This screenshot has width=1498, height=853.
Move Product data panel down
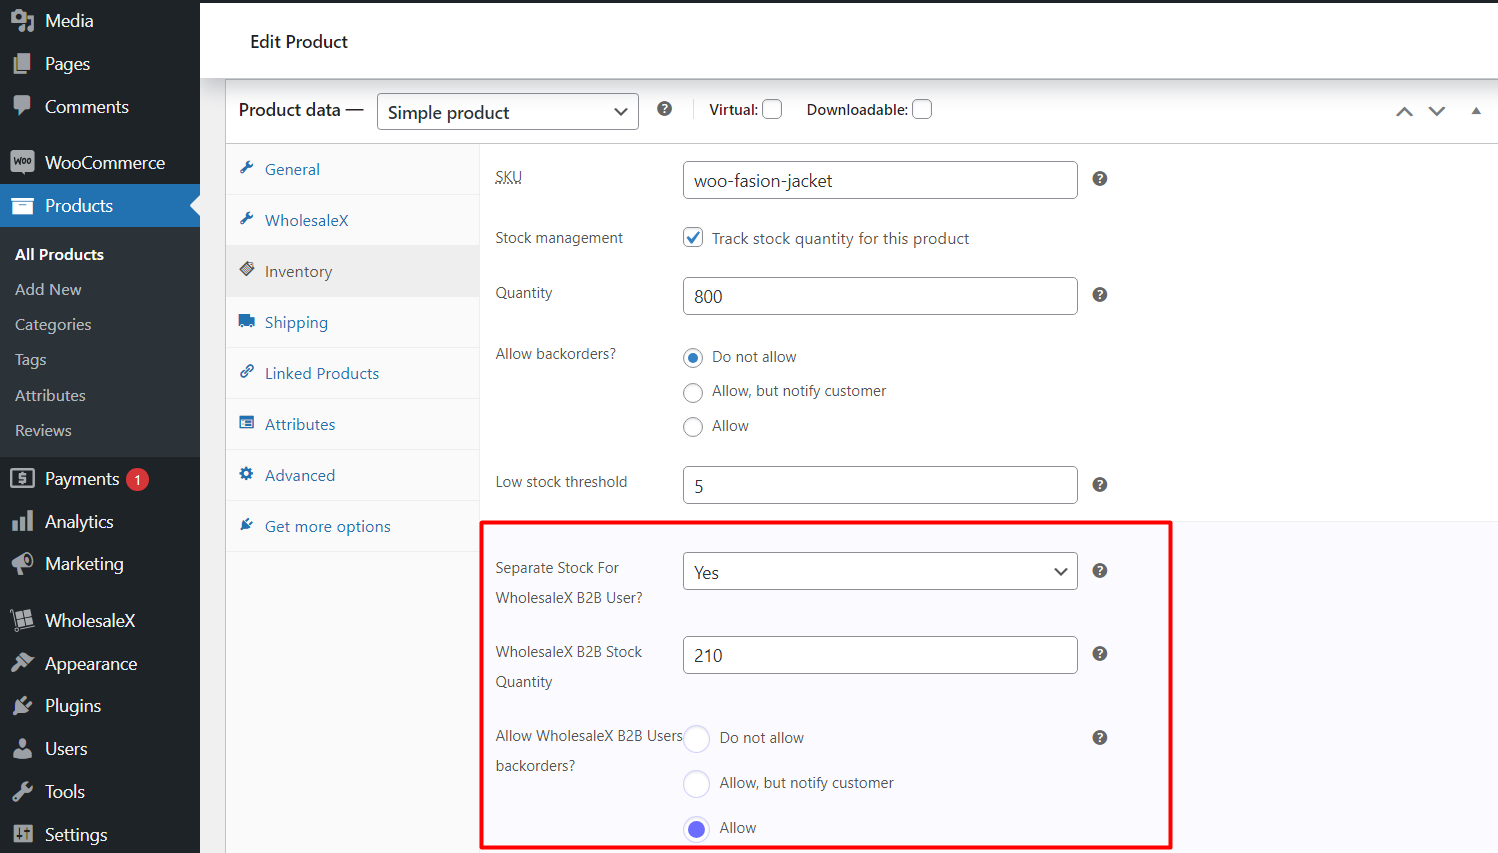pyautogui.click(x=1437, y=111)
